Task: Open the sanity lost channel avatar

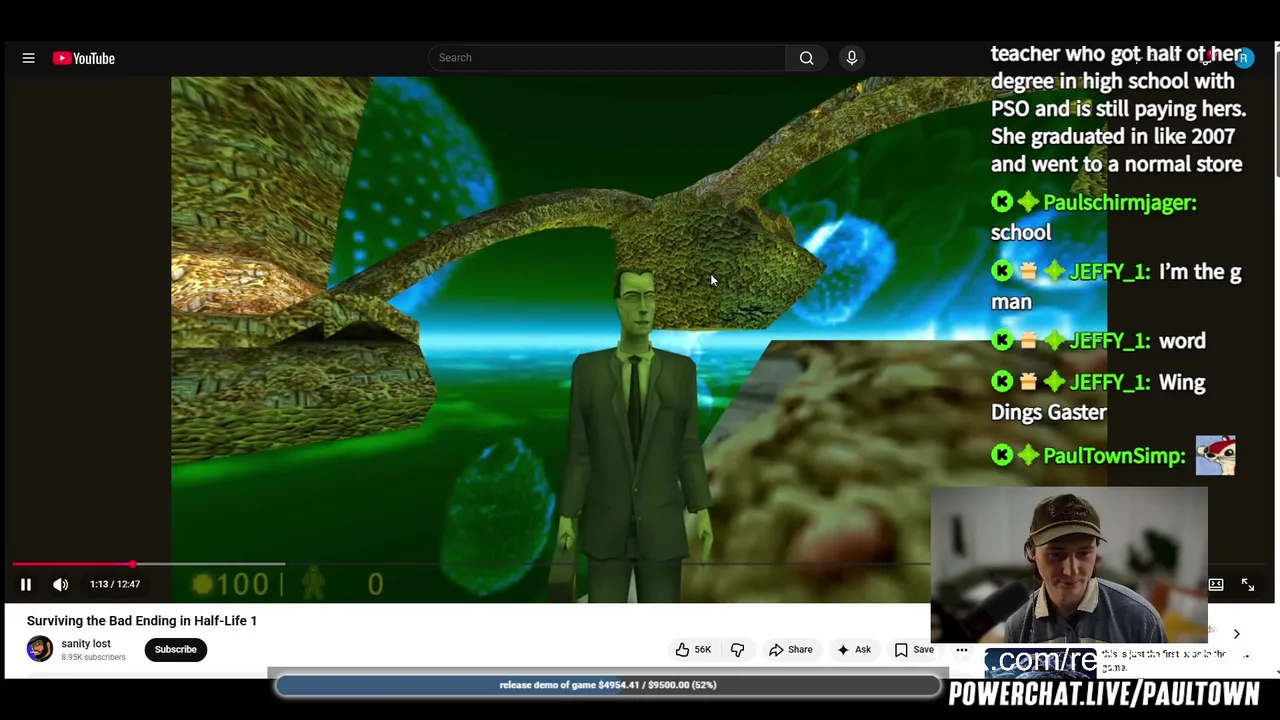Action: 40,649
